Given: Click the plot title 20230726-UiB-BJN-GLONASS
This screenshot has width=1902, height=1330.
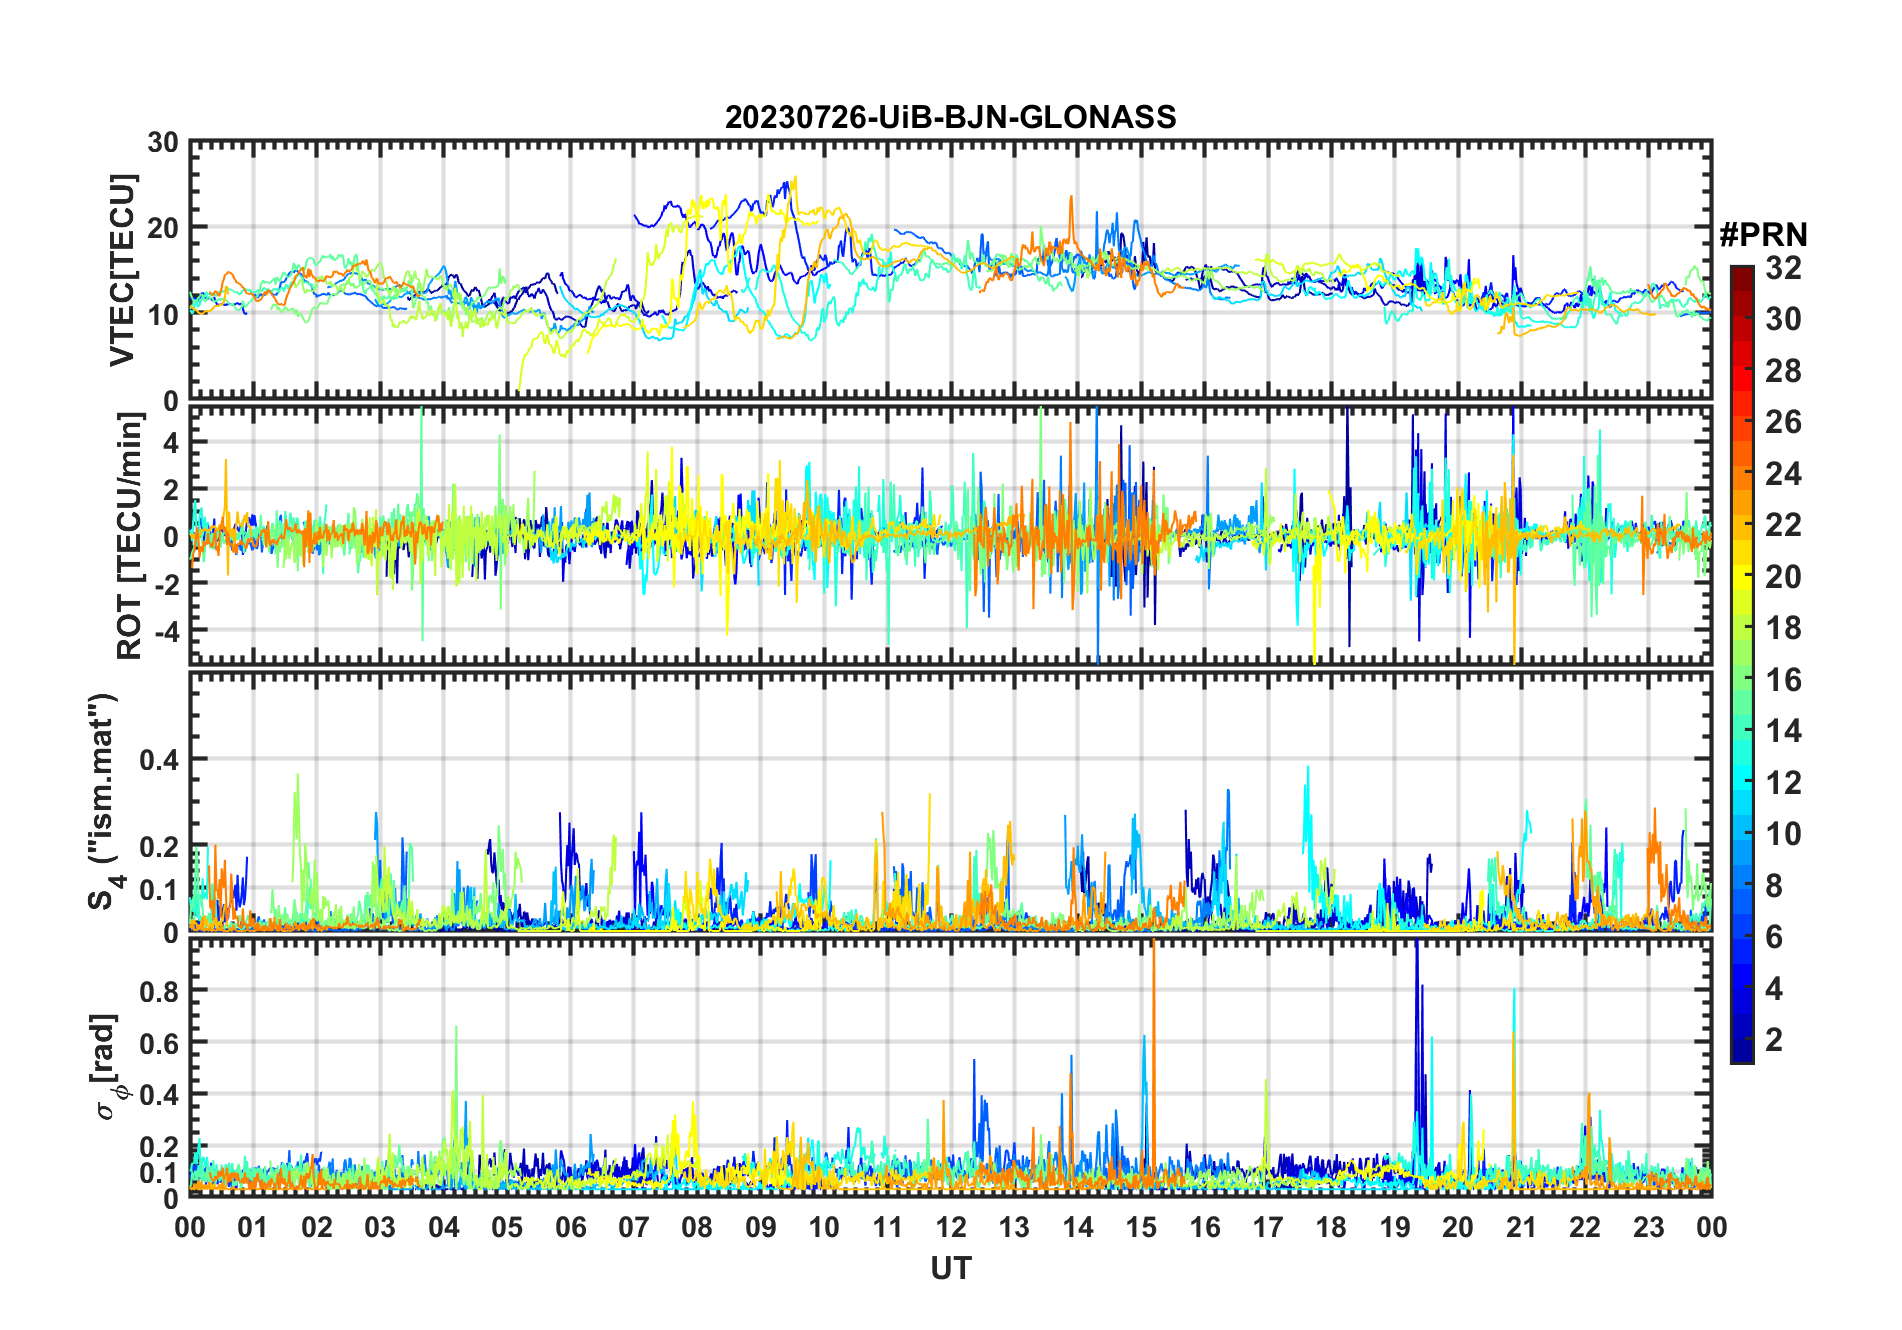Looking at the screenshot, I should 950,117.
